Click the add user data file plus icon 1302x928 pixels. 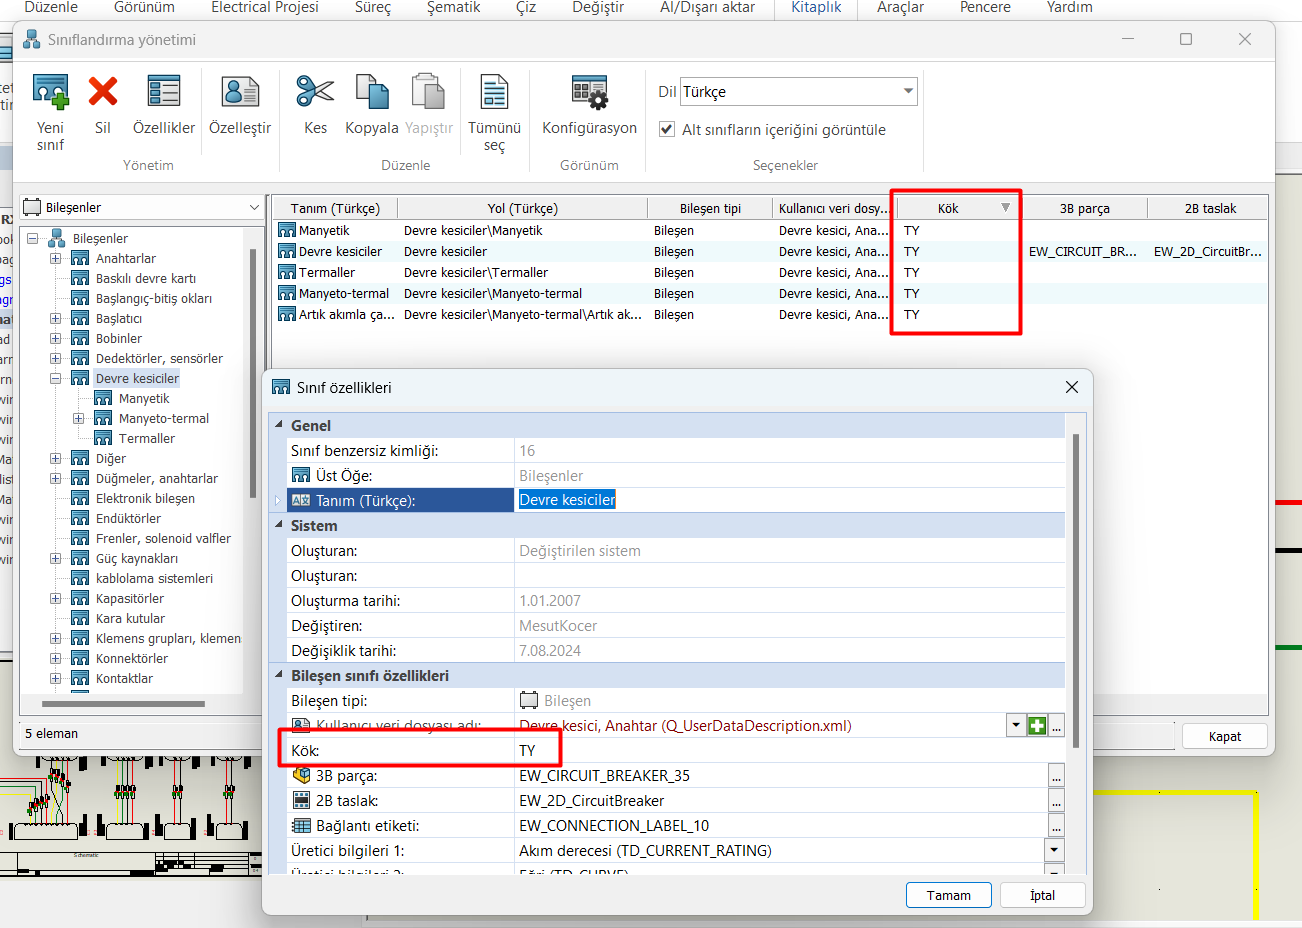(x=1037, y=726)
